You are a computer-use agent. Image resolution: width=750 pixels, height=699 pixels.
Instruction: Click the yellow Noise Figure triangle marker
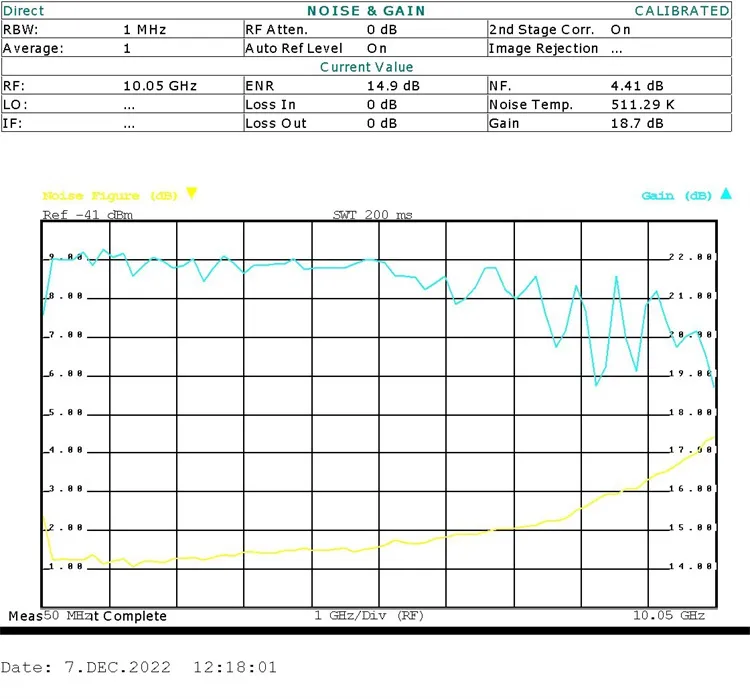191,193
